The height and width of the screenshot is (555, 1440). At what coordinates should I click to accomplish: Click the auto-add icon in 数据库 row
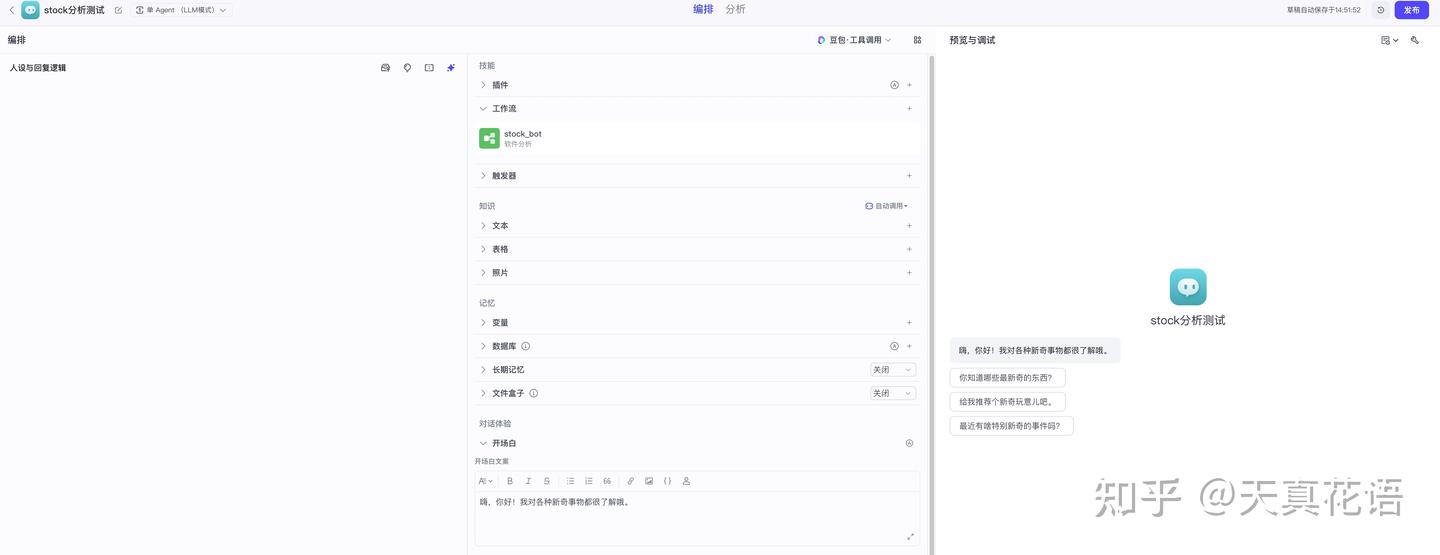(x=894, y=346)
